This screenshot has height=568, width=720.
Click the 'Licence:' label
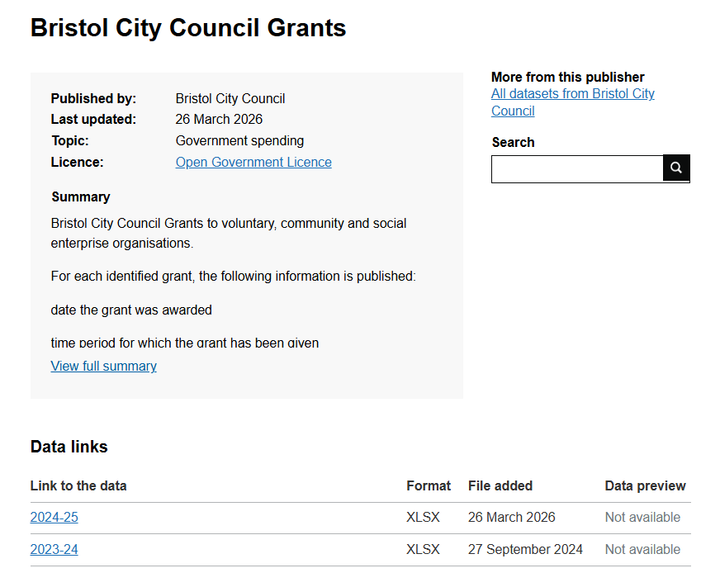(x=77, y=162)
